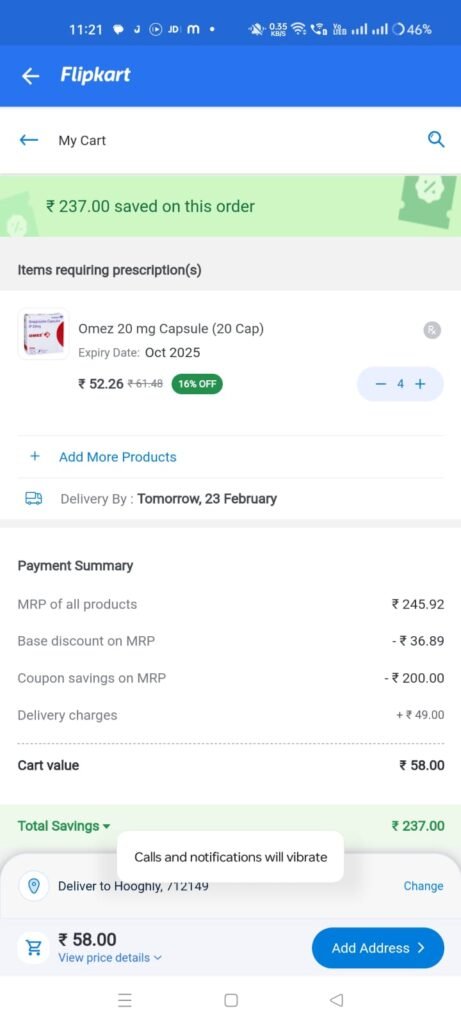This screenshot has width=461, height=1024.
Task: Tap the 16% OFF discount badge
Action: tap(197, 384)
